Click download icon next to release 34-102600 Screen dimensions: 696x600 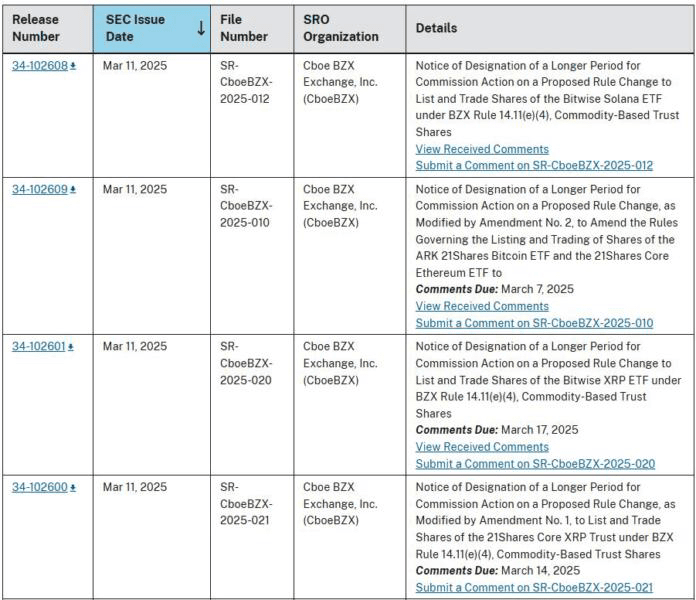pyautogui.click(x=73, y=488)
